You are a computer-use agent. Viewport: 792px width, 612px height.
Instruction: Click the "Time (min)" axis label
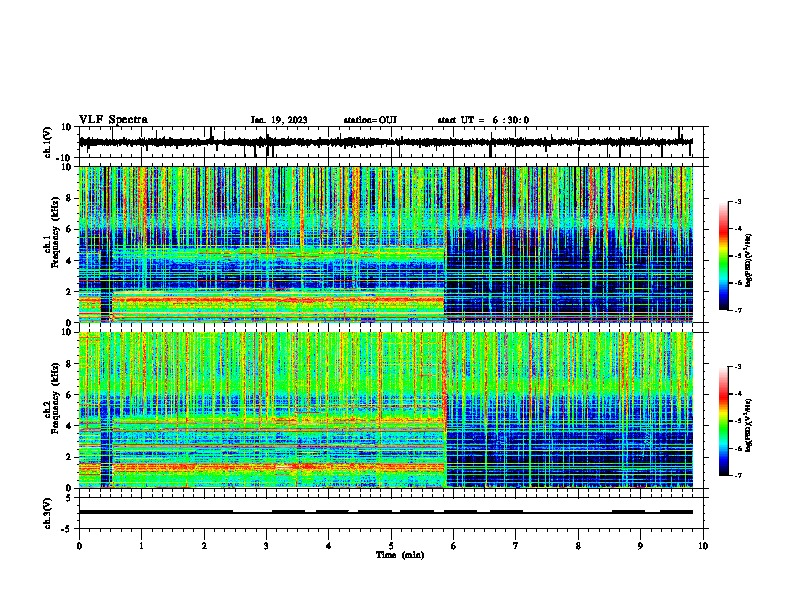[x=400, y=555]
